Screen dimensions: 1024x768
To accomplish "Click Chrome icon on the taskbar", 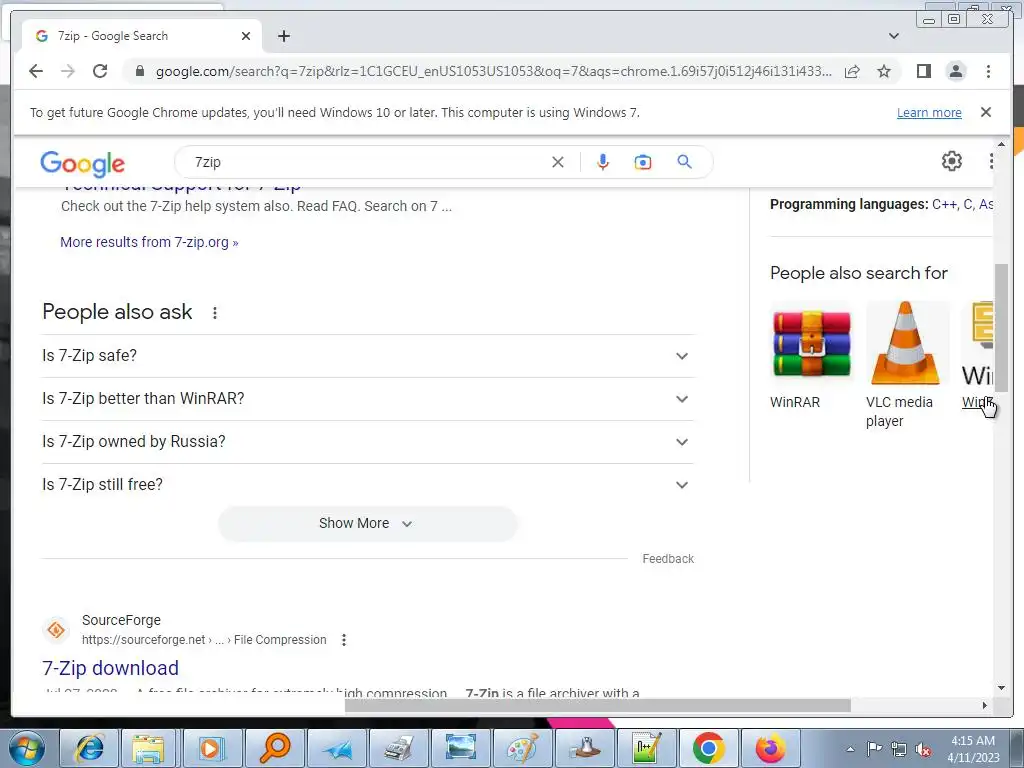I will coord(709,748).
